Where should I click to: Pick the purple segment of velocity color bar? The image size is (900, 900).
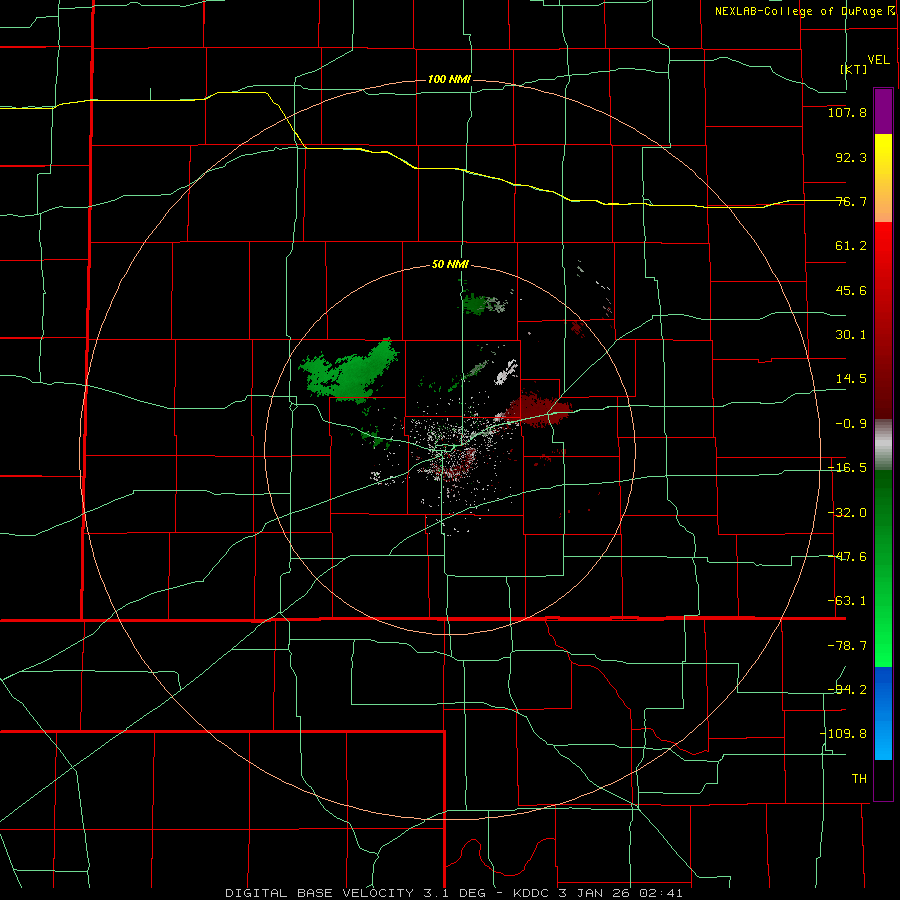click(x=883, y=111)
